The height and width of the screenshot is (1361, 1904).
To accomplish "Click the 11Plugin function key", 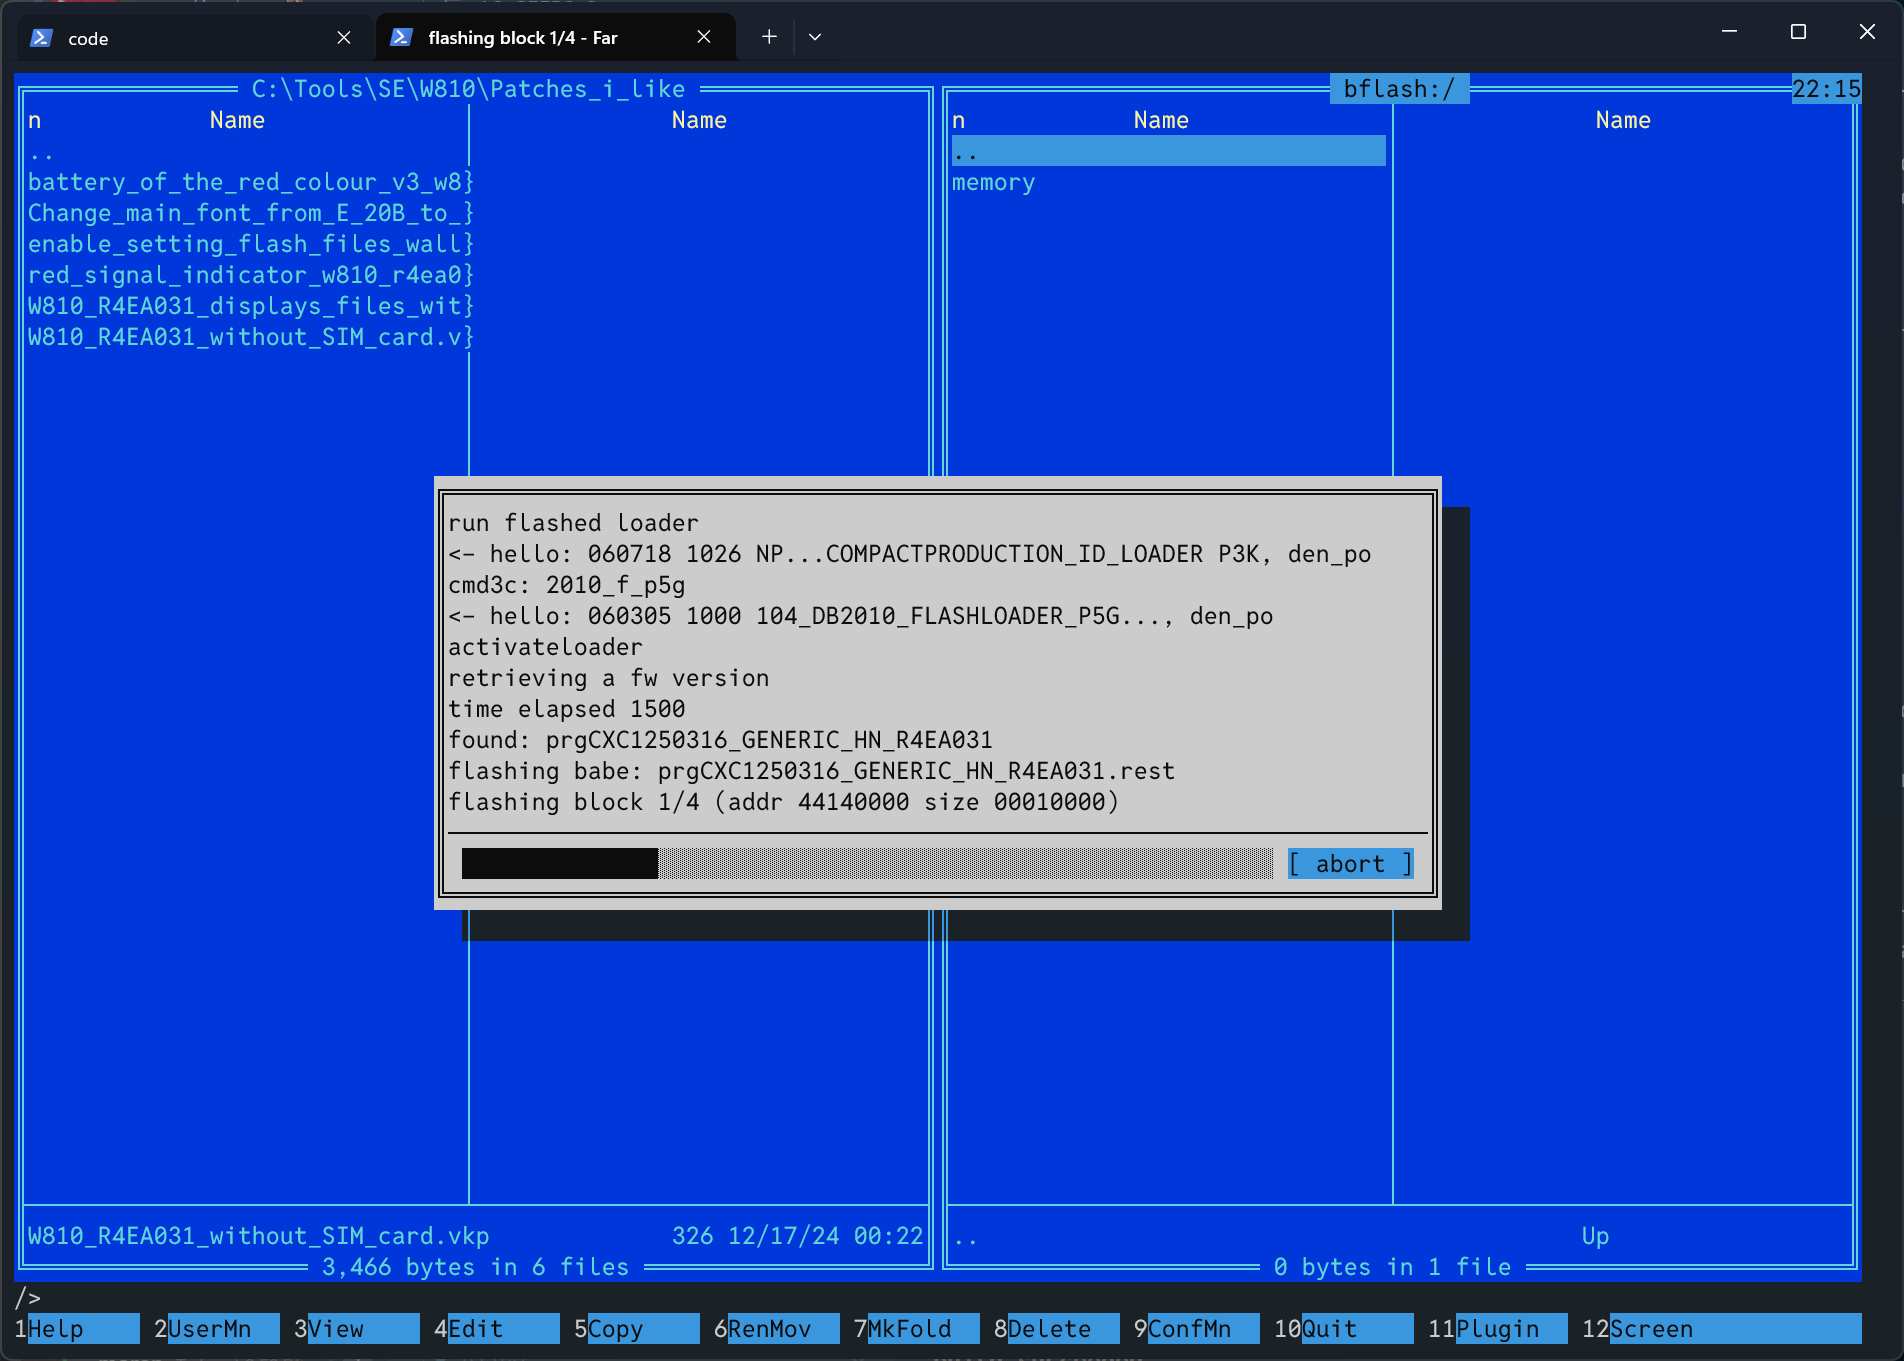I will [x=1497, y=1329].
